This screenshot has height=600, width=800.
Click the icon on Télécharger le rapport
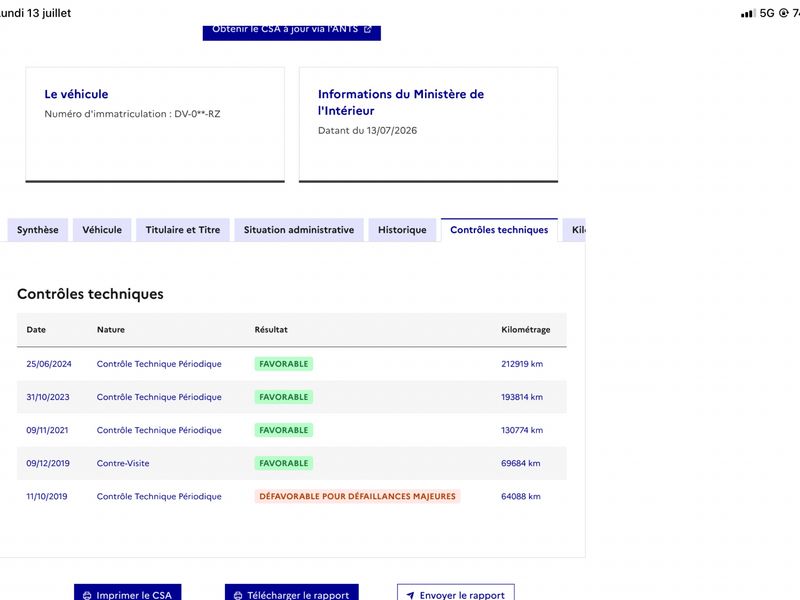[x=238, y=595]
